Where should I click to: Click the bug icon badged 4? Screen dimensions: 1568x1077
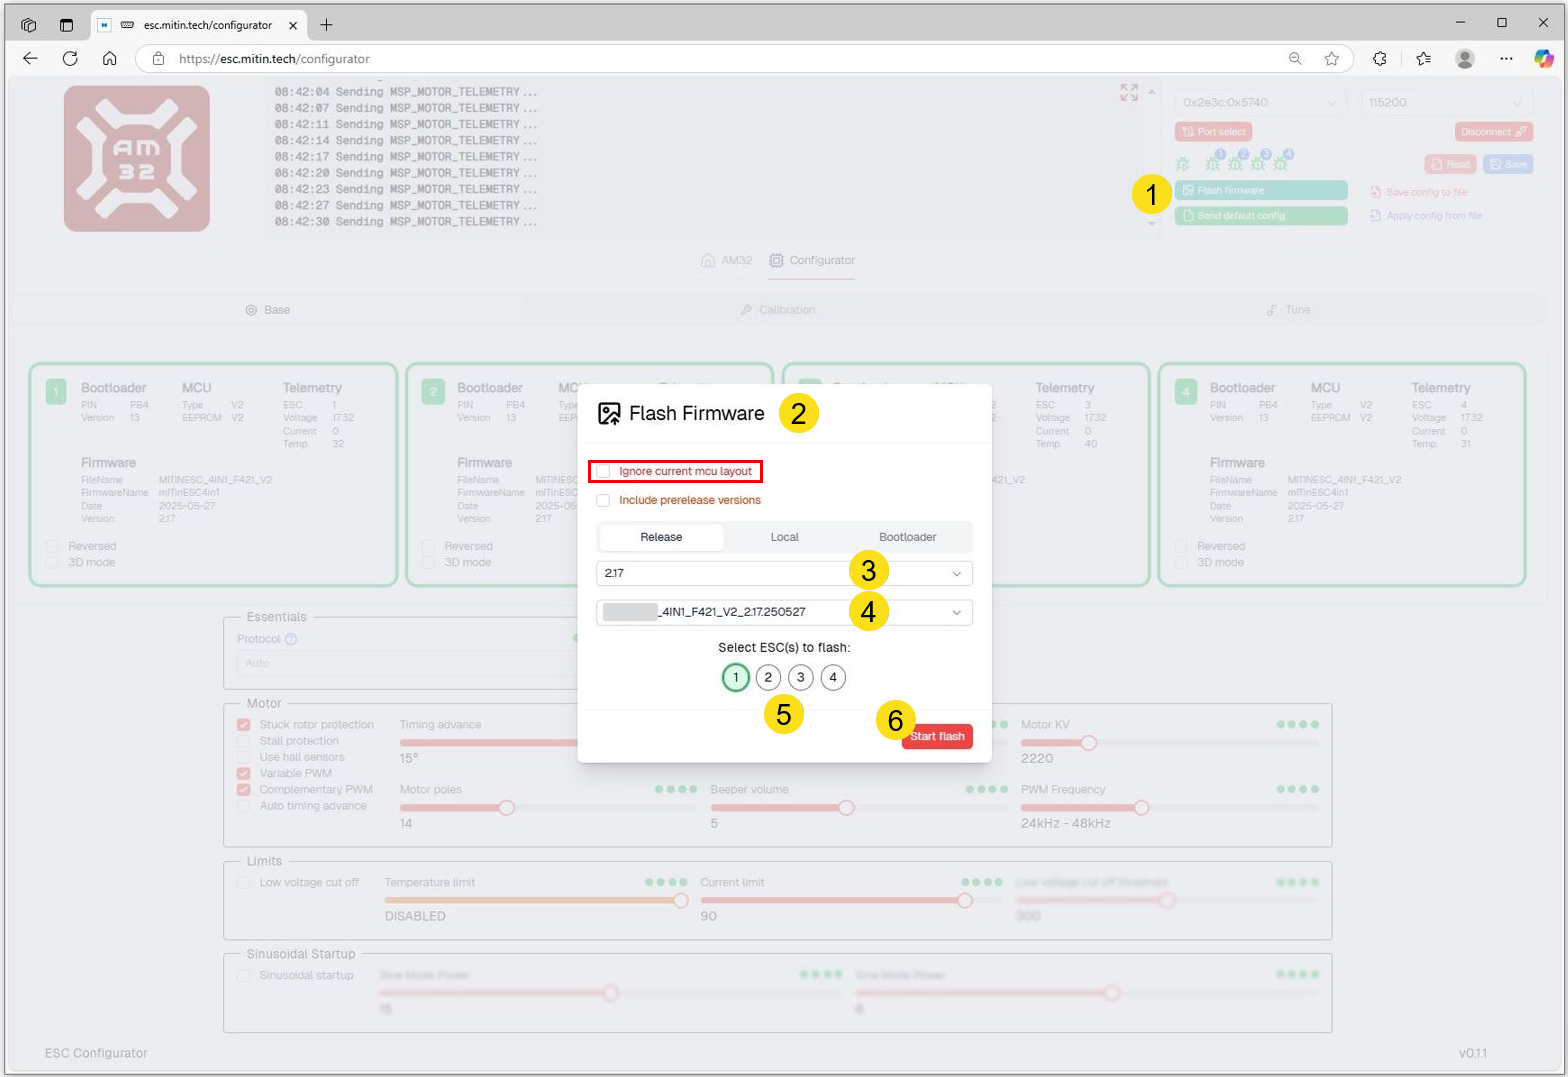pos(1281,162)
